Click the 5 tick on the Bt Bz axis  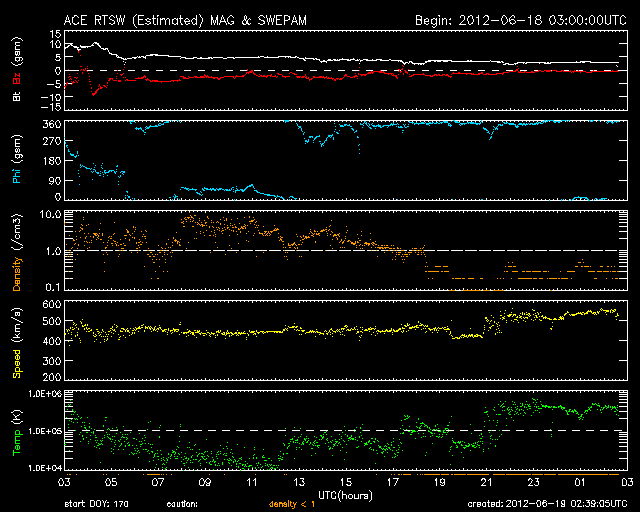[x=58, y=58]
